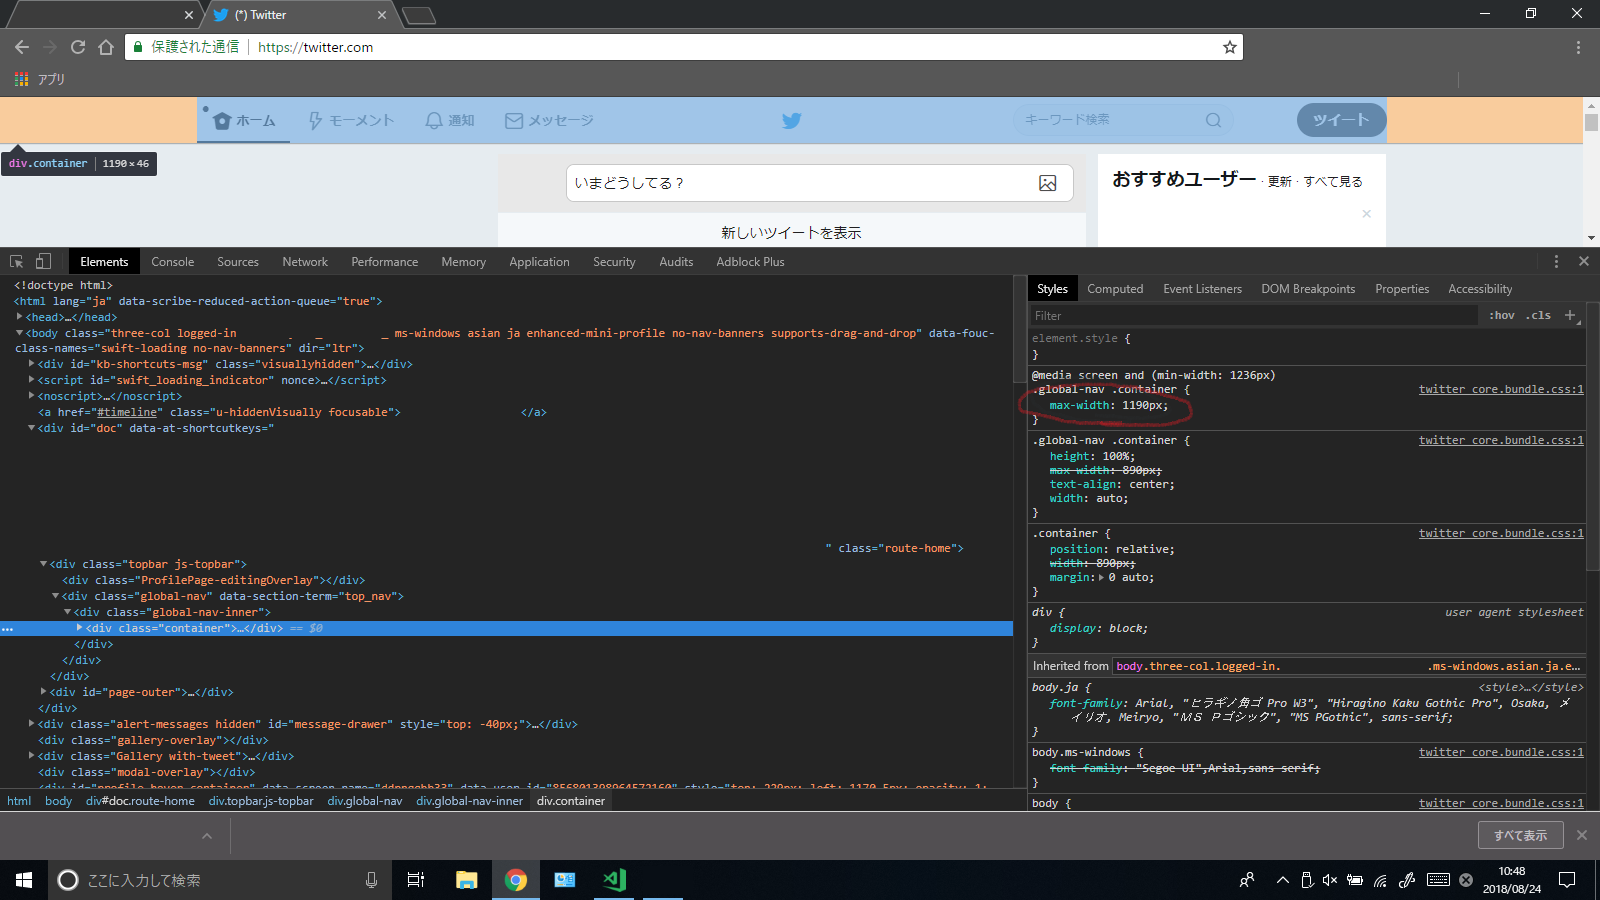Toggle the .cls element classes panel
The width and height of the screenshot is (1600, 900).
click(1539, 315)
